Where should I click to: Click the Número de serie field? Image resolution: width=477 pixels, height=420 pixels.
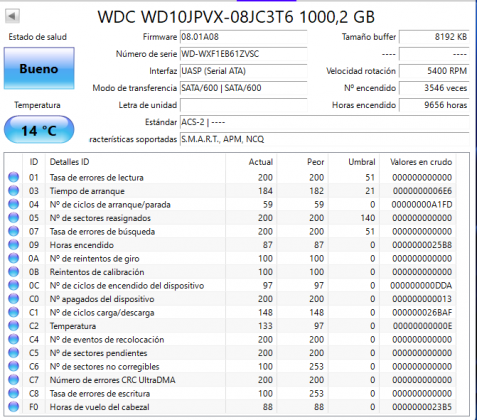[243, 54]
